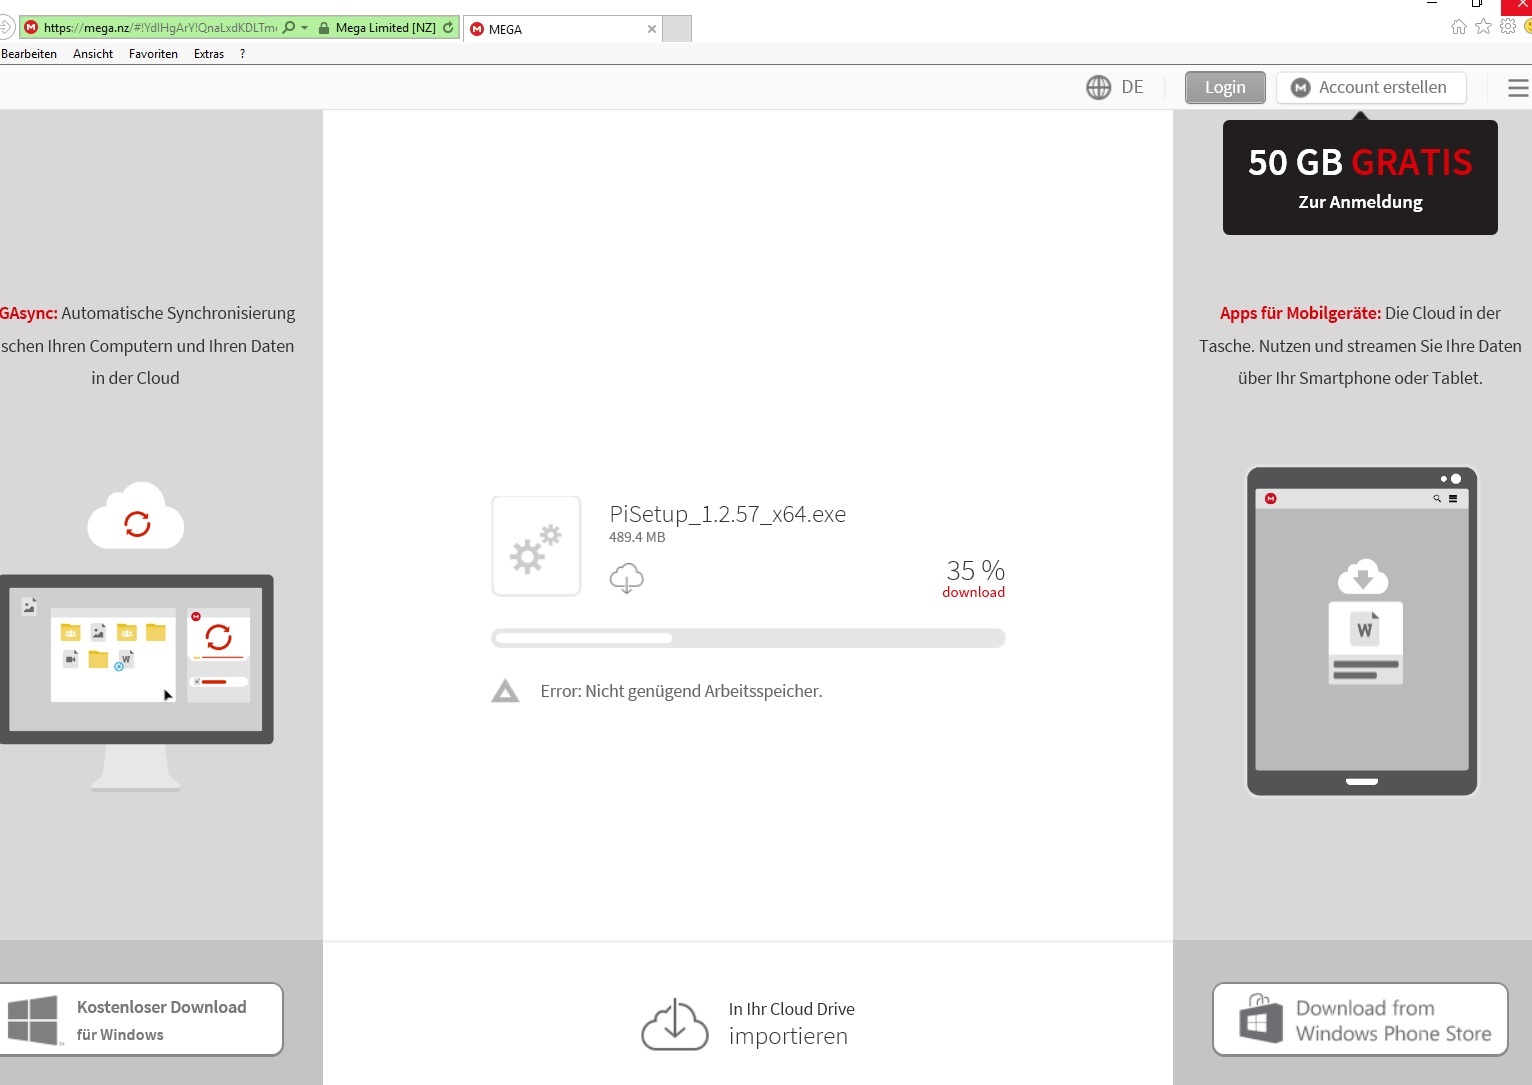1532x1085 pixels.
Task: Click In Ihr Cloud Drive importieren
Action: tap(791, 1023)
